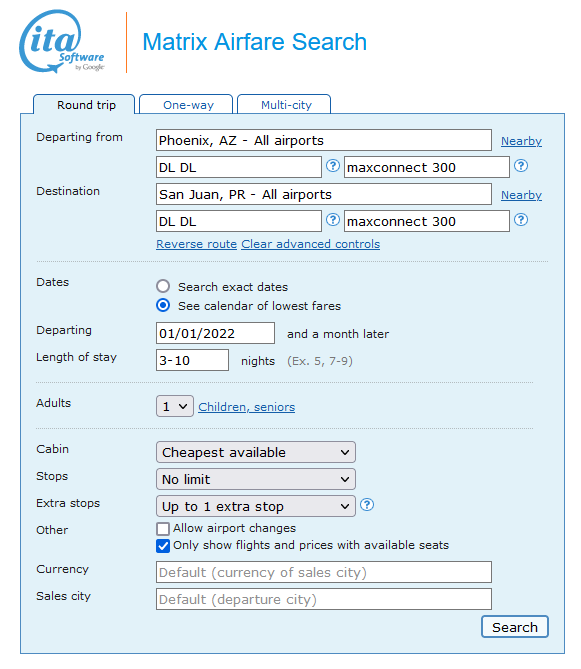Open the Adults count dropdown

tap(175, 406)
